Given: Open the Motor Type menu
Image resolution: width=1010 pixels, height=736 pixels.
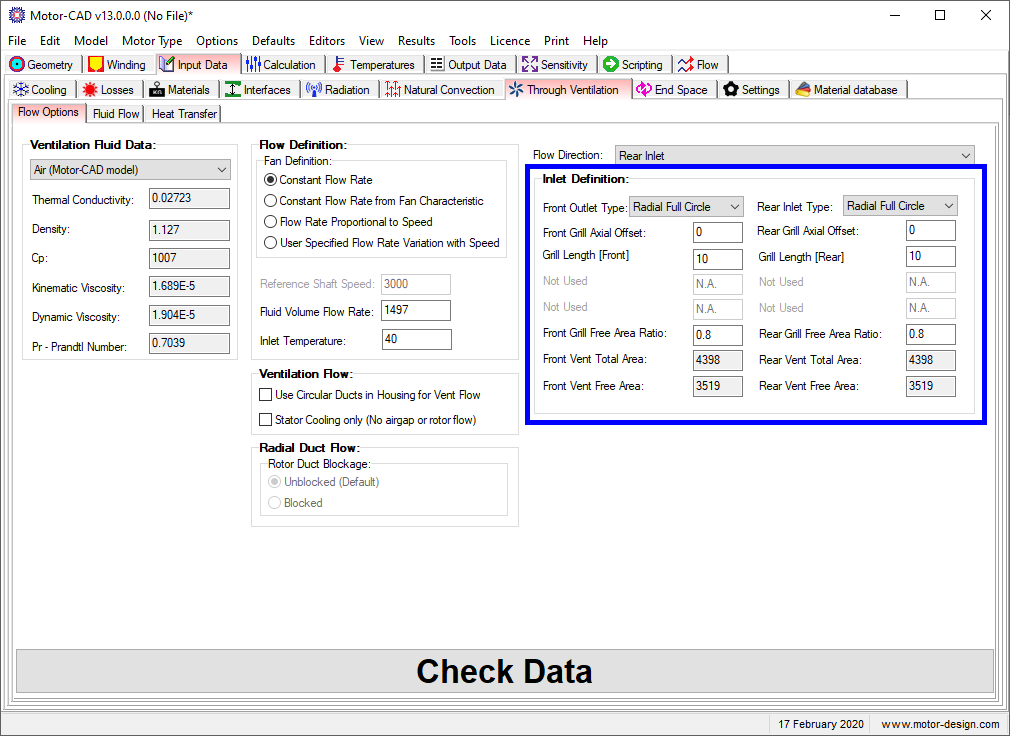Looking at the screenshot, I should pyautogui.click(x=152, y=41).
